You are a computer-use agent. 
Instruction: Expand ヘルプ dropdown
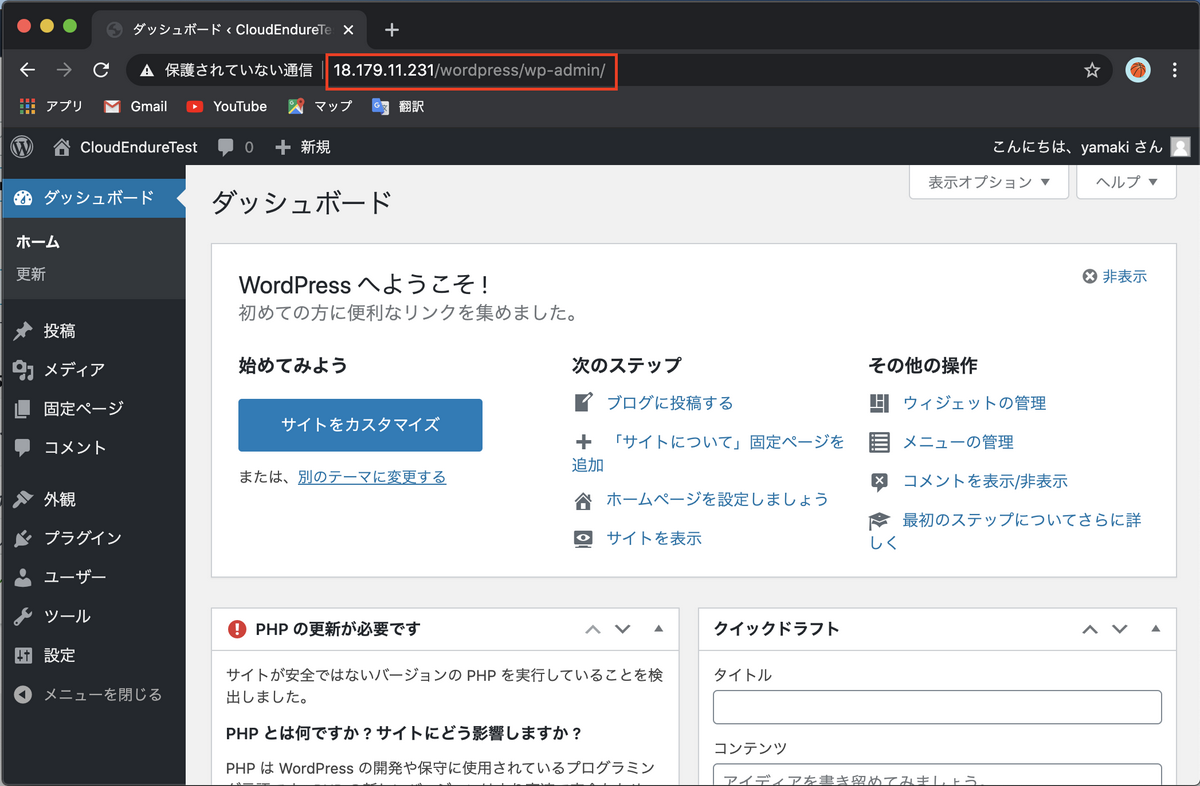pos(1126,182)
